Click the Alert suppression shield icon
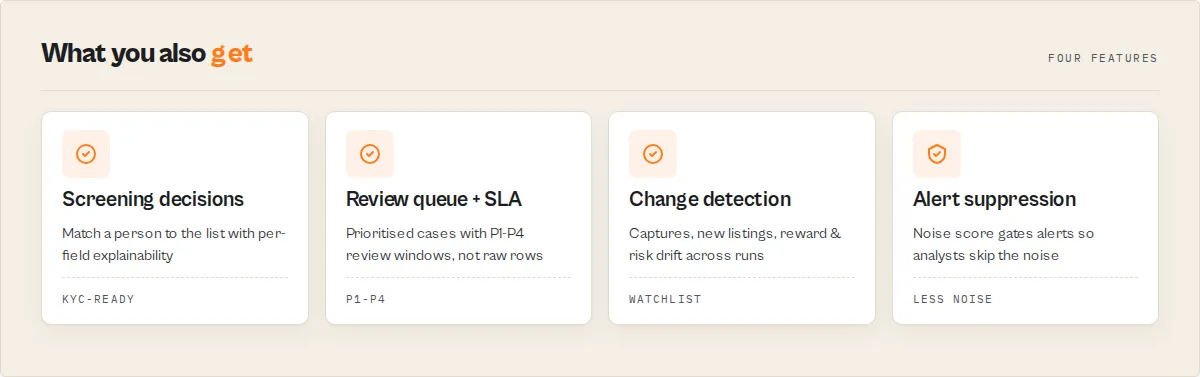Image resolution: width=1200 pixels, height=377 pixels. (937, 154)
